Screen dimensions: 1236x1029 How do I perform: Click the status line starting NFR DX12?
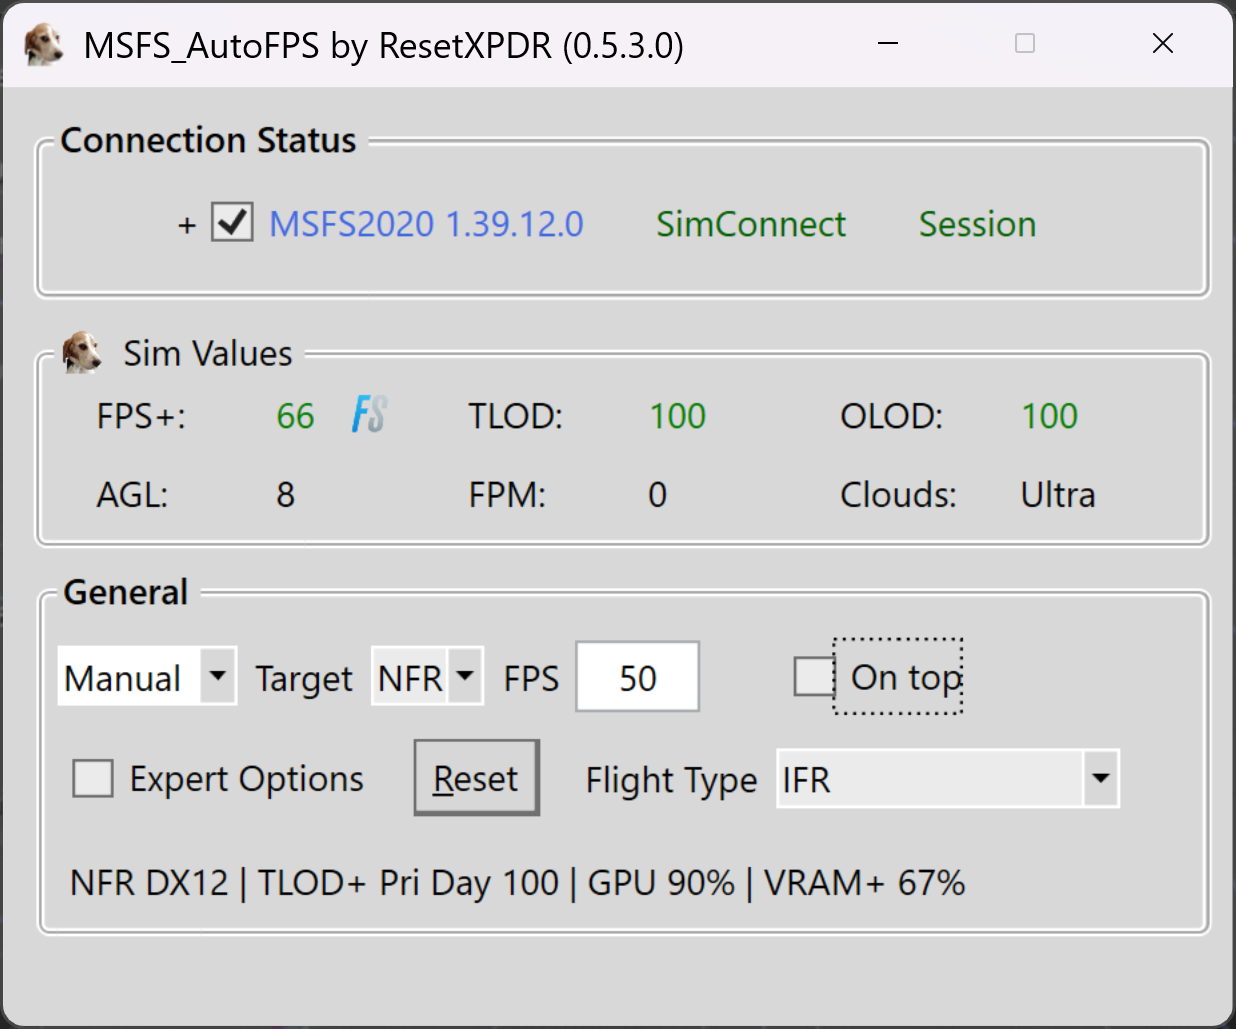(x=517, y=883)
